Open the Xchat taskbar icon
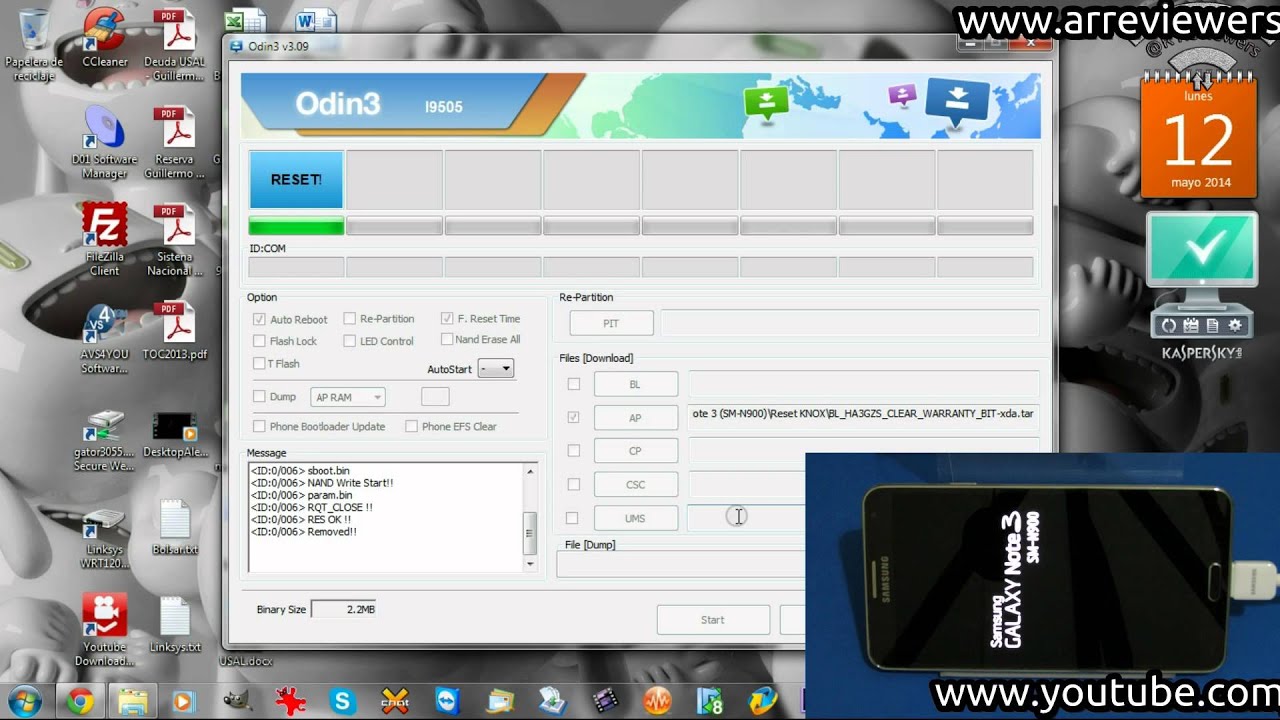Screen dimensions: 1280x720 tap(395, 701)
